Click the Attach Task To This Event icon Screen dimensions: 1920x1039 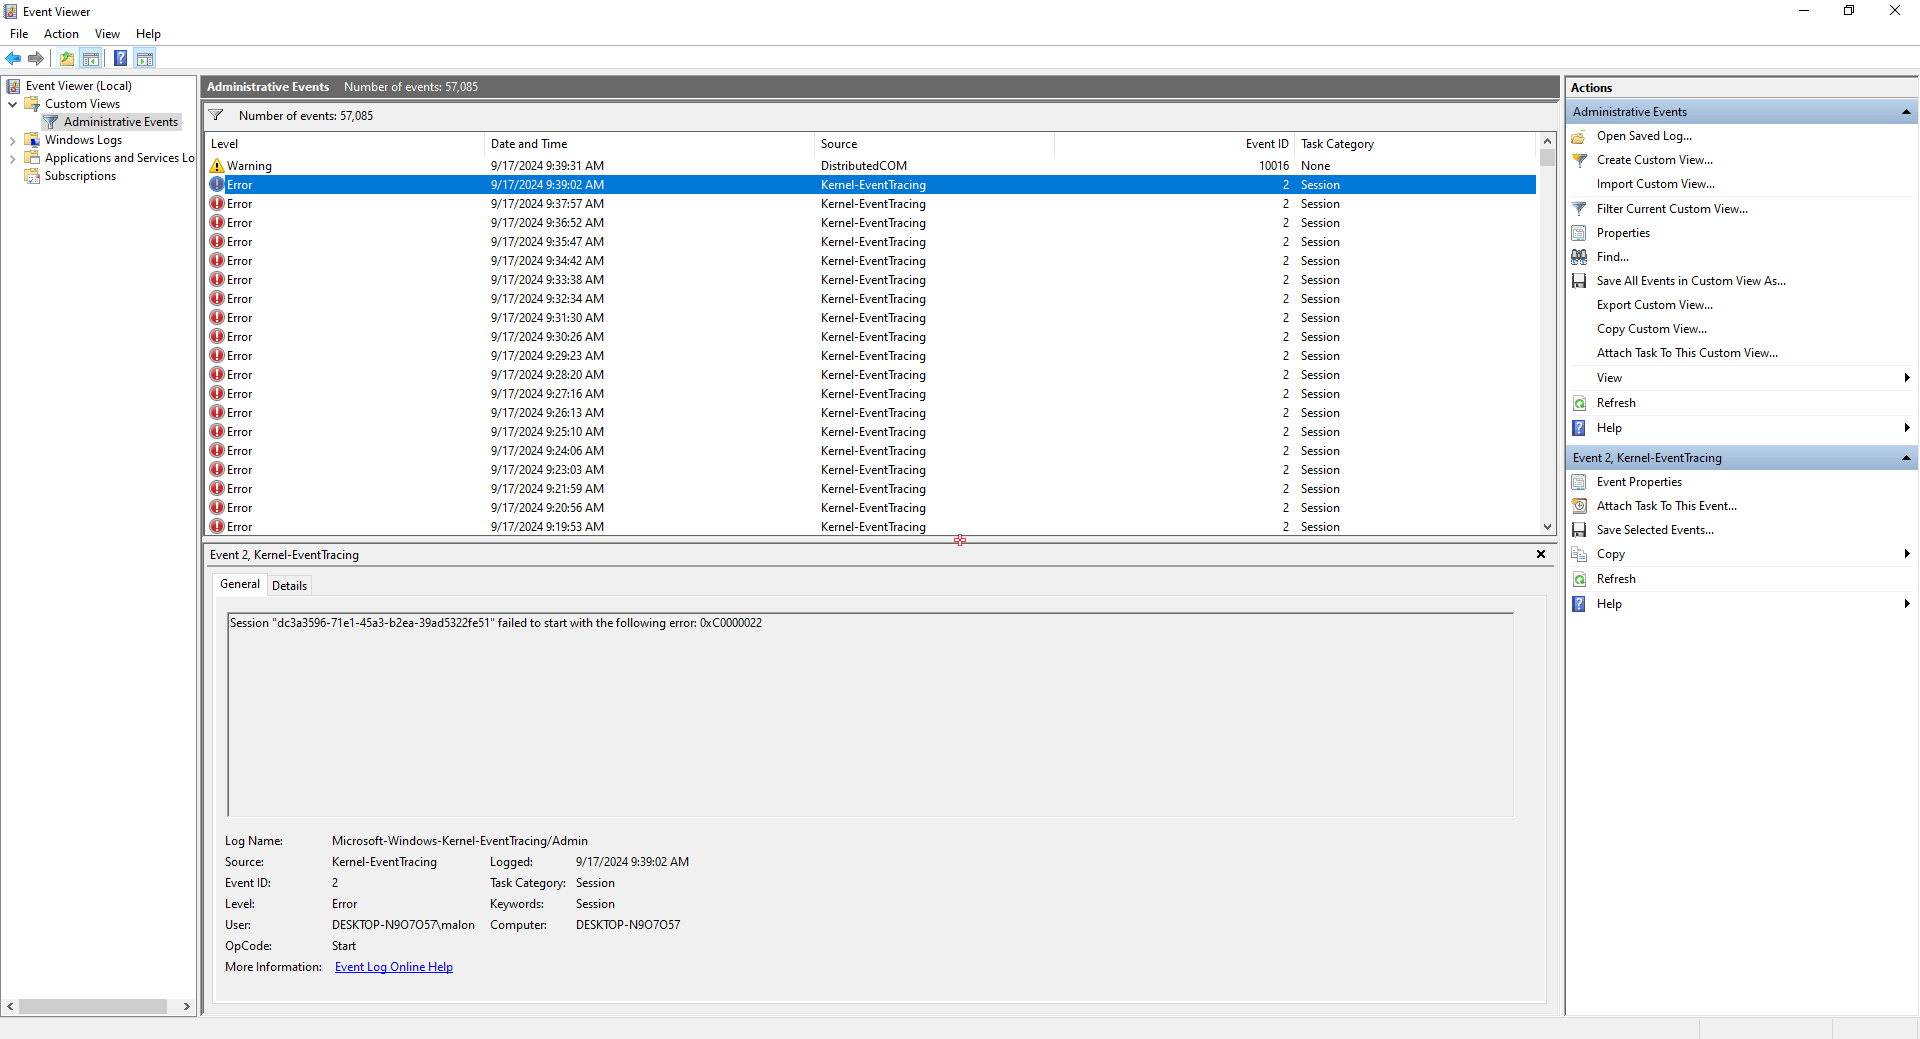tap(1579, 506)
